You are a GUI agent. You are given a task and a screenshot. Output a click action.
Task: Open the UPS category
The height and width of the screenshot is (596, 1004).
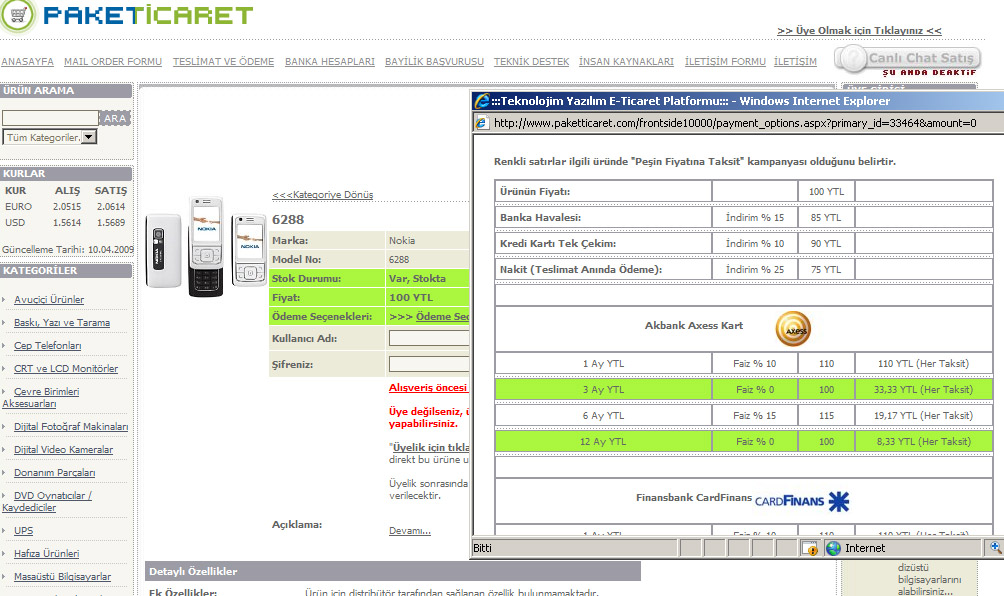[24, 530]
